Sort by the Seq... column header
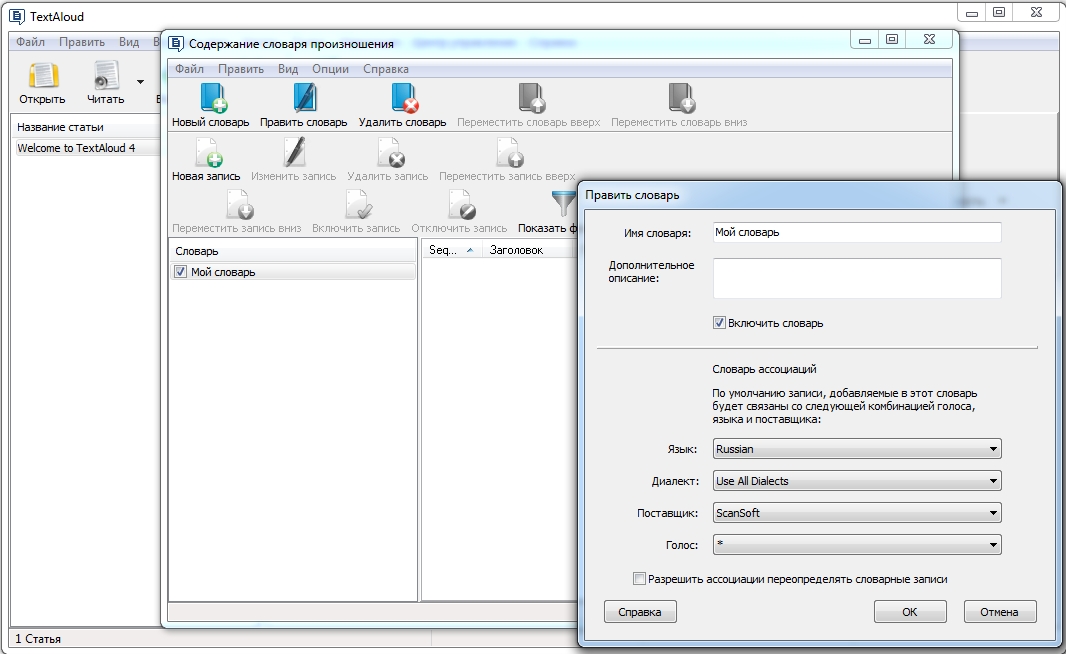 click(451, 250)
